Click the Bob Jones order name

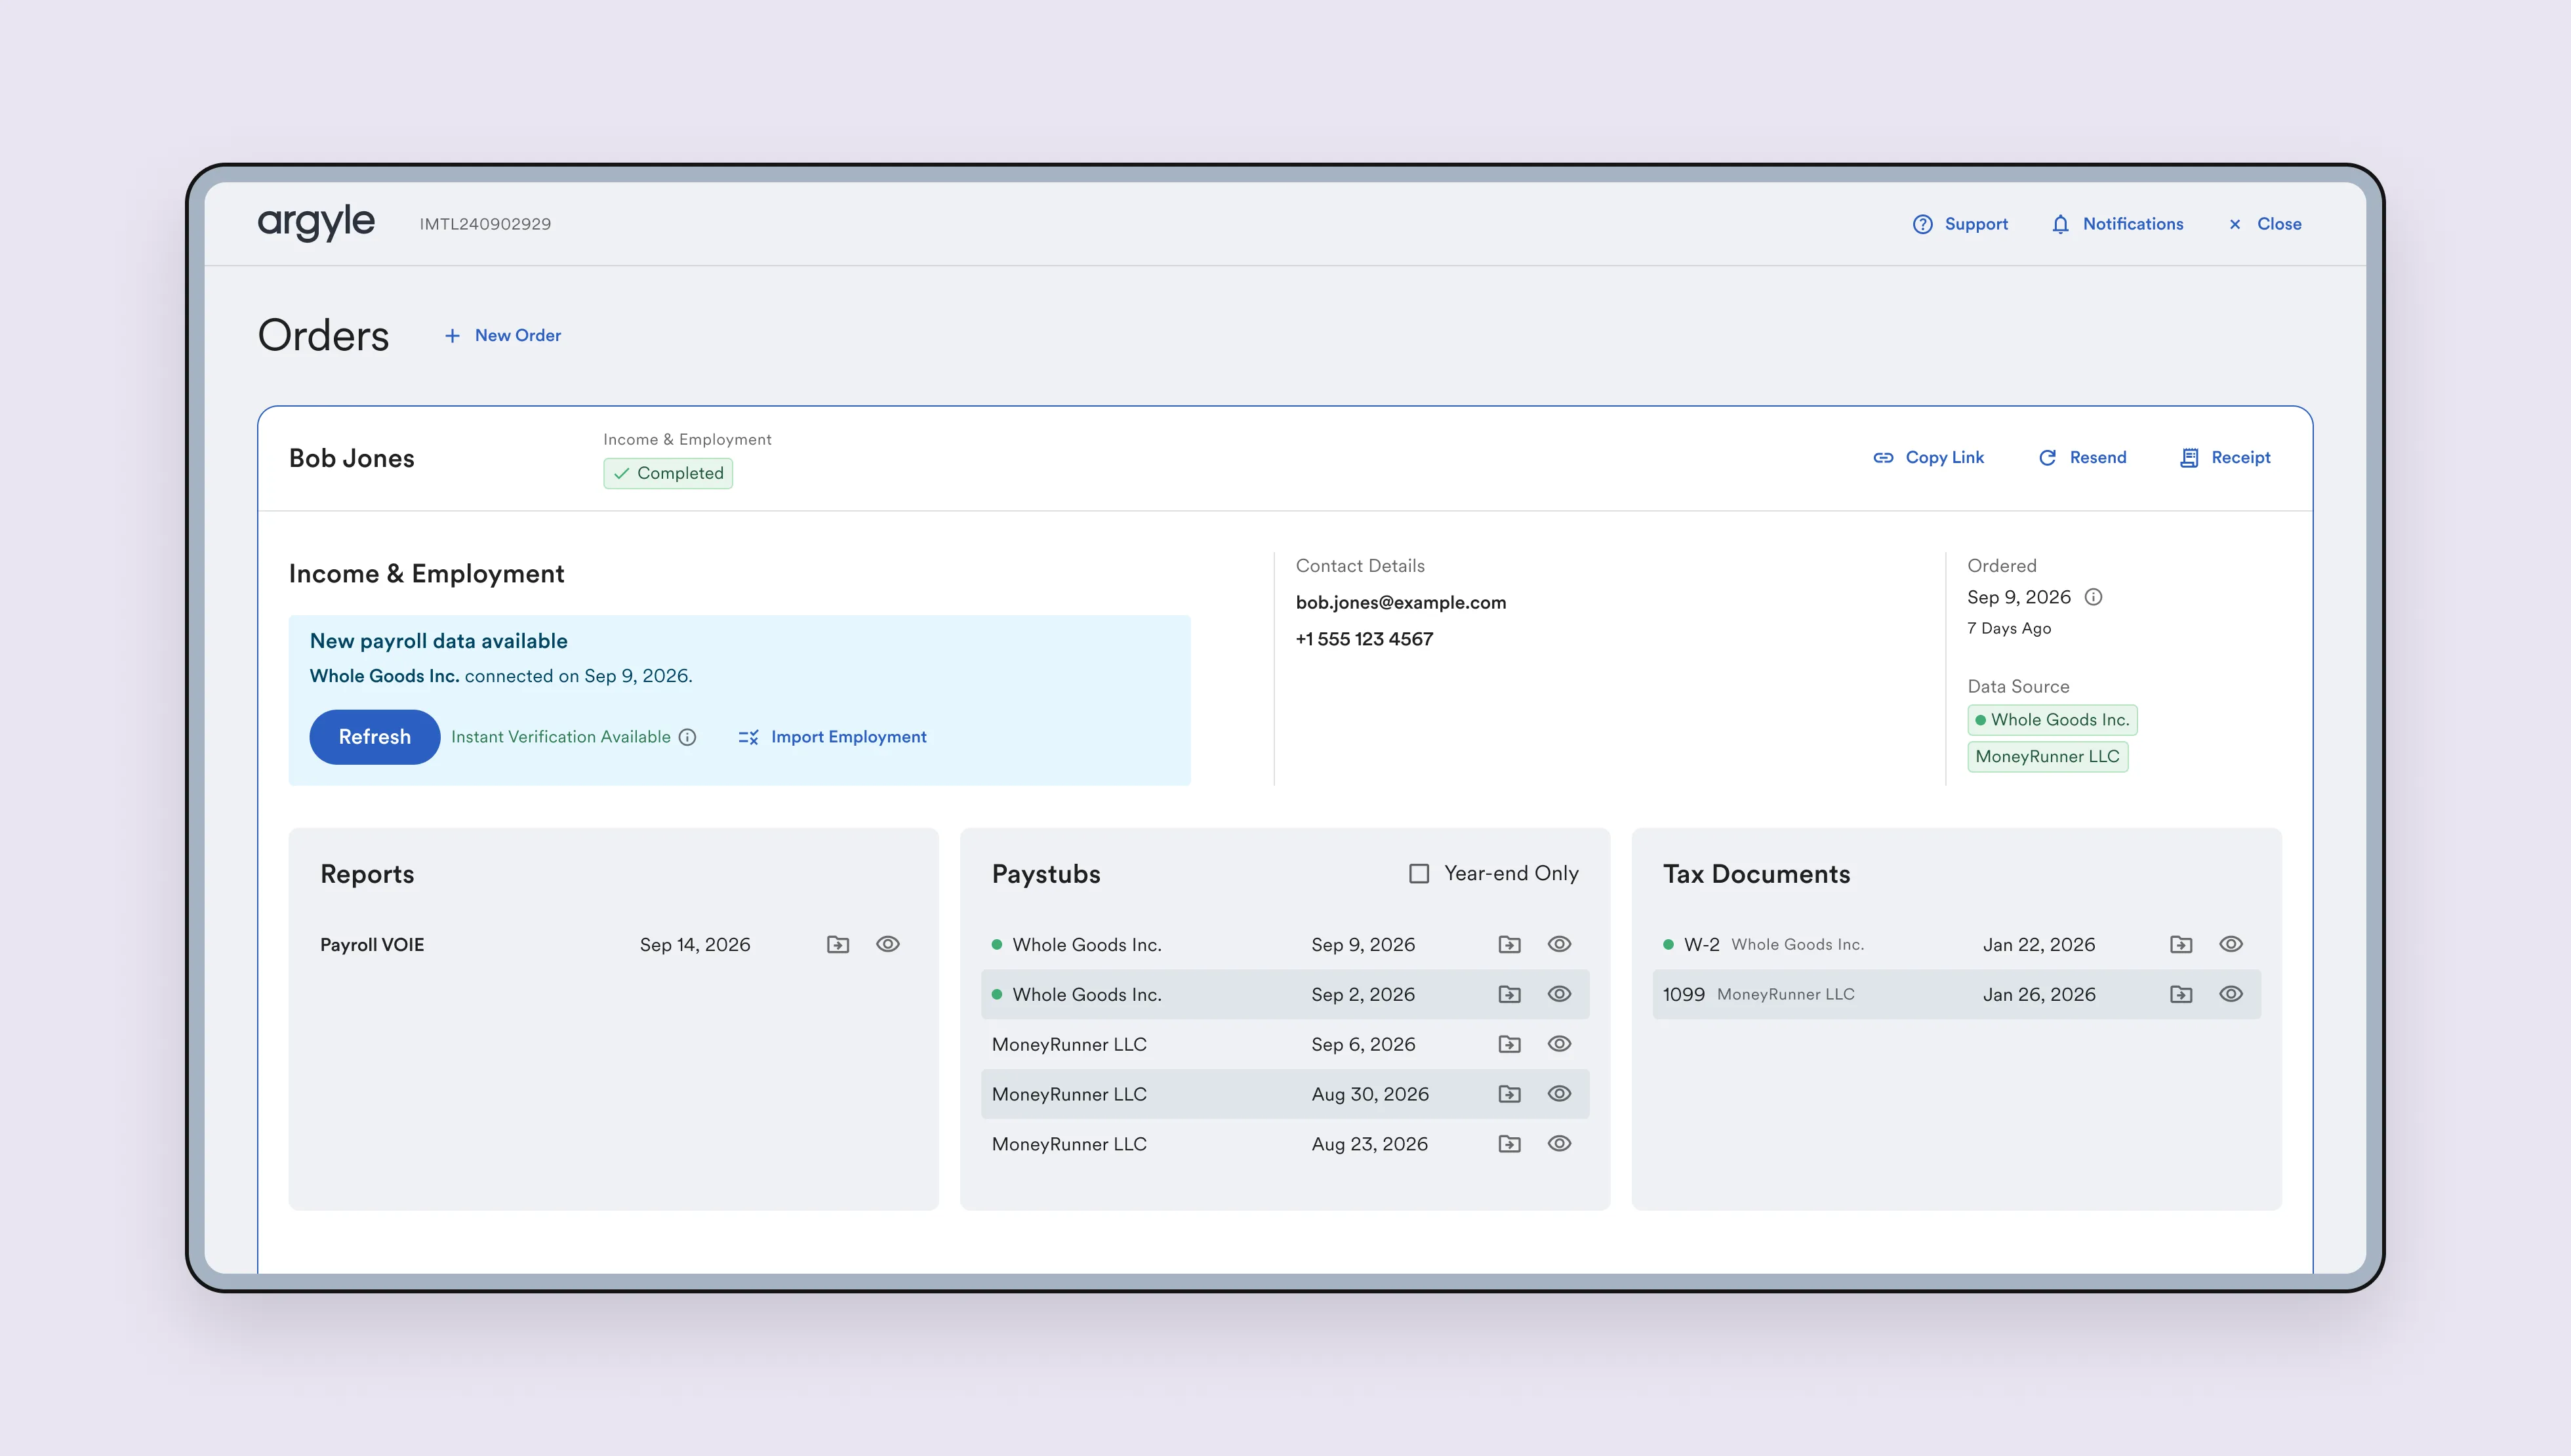point(352,458)
